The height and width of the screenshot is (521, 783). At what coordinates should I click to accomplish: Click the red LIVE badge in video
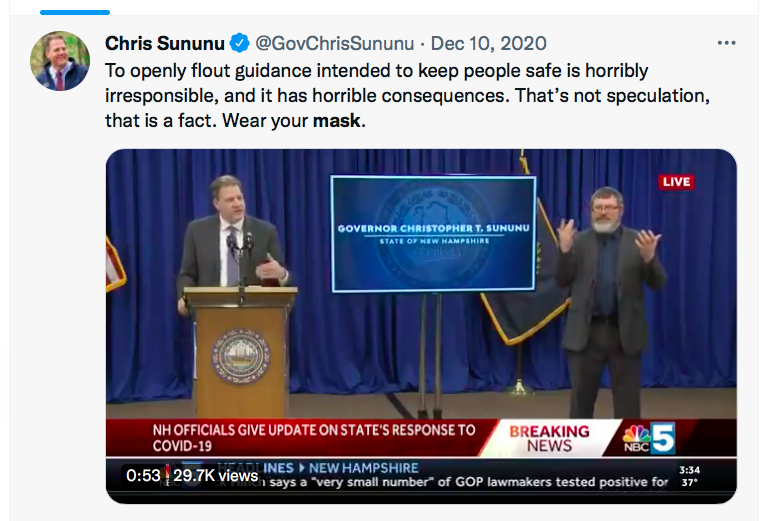pyautogui.click(x=676, y=182)
